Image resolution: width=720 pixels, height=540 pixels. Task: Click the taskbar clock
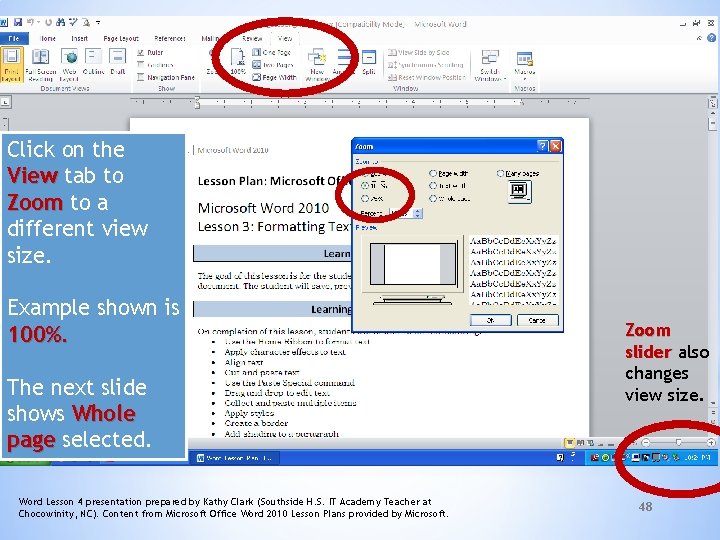pos(697,457)
